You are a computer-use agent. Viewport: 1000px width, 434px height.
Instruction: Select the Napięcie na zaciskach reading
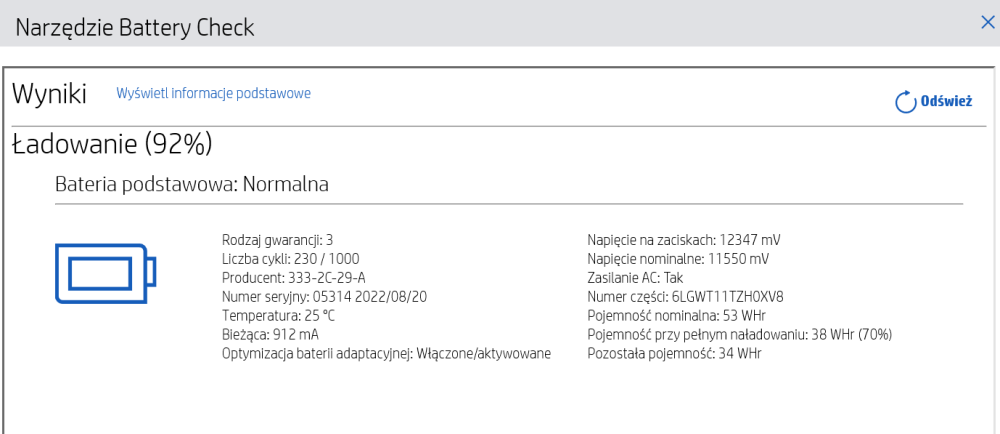coord(684,240)
